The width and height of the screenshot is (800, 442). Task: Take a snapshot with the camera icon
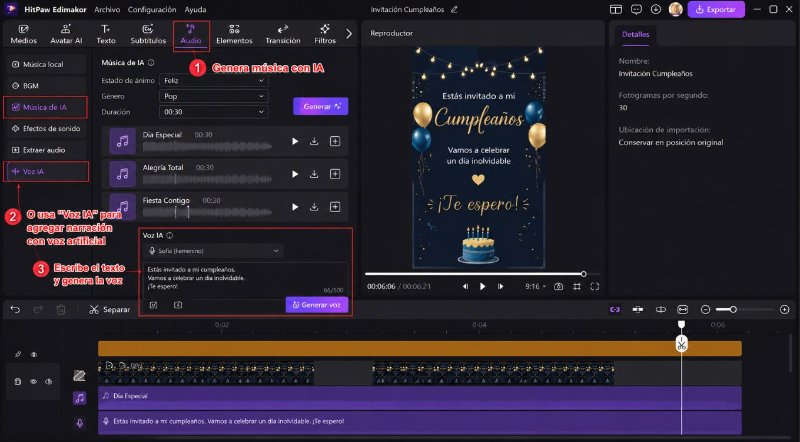(x=559, y=286)
